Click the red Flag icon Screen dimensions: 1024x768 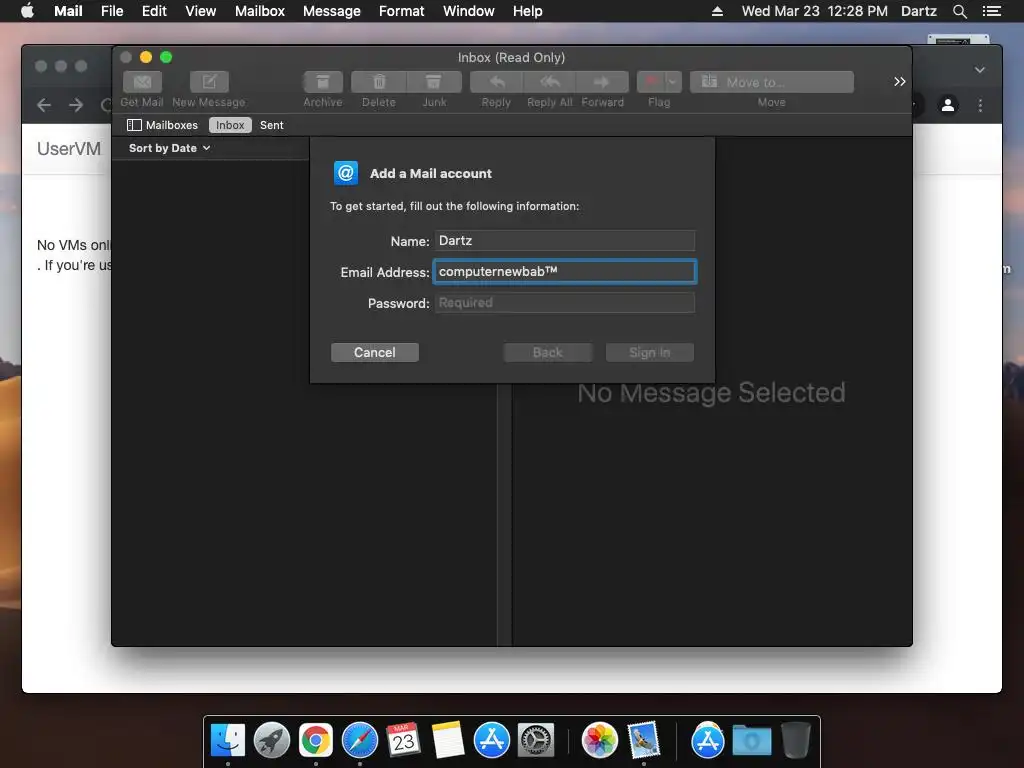click(651, 82)
